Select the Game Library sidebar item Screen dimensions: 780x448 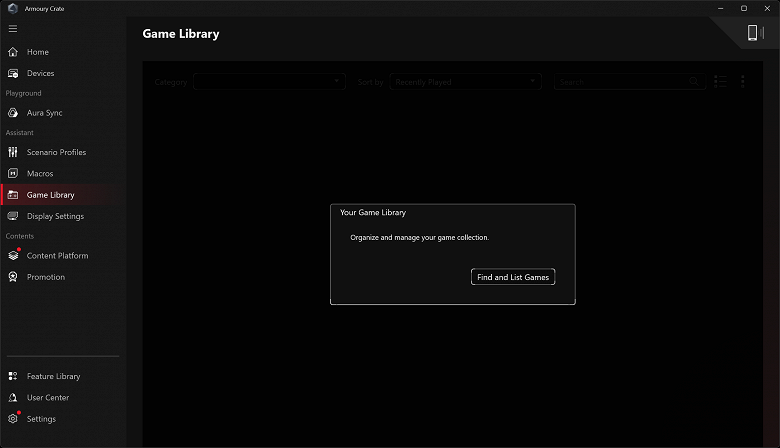click(51, 195)
